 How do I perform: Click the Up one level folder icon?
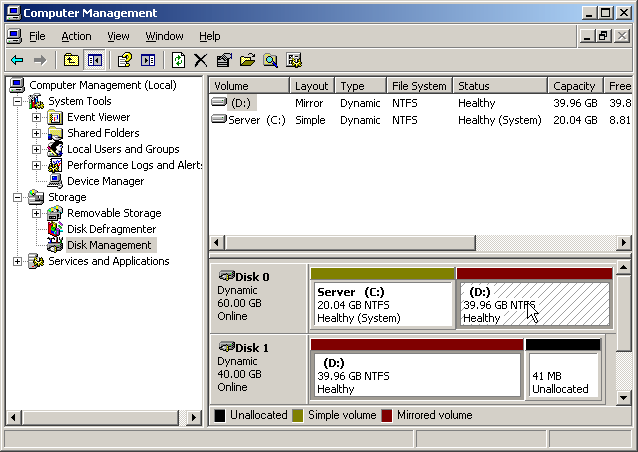coord(71,61)
